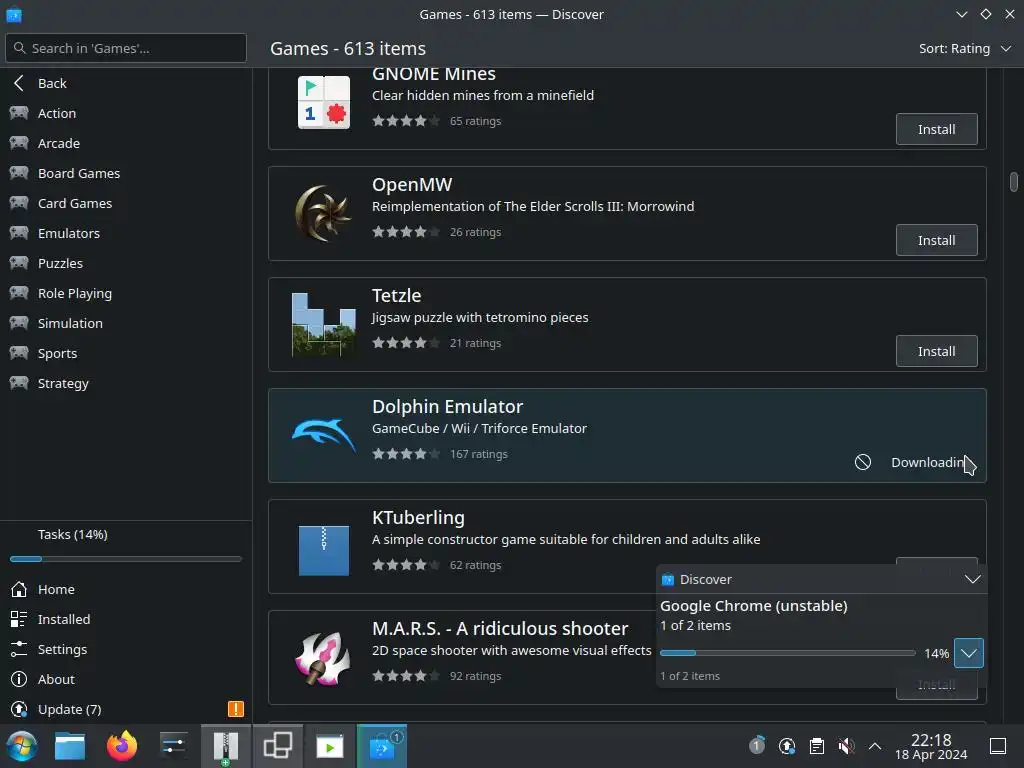Open the Sort: Rating dropdown
The width and height of the screenshot is (1024, 768).
(x=965, y=48)
